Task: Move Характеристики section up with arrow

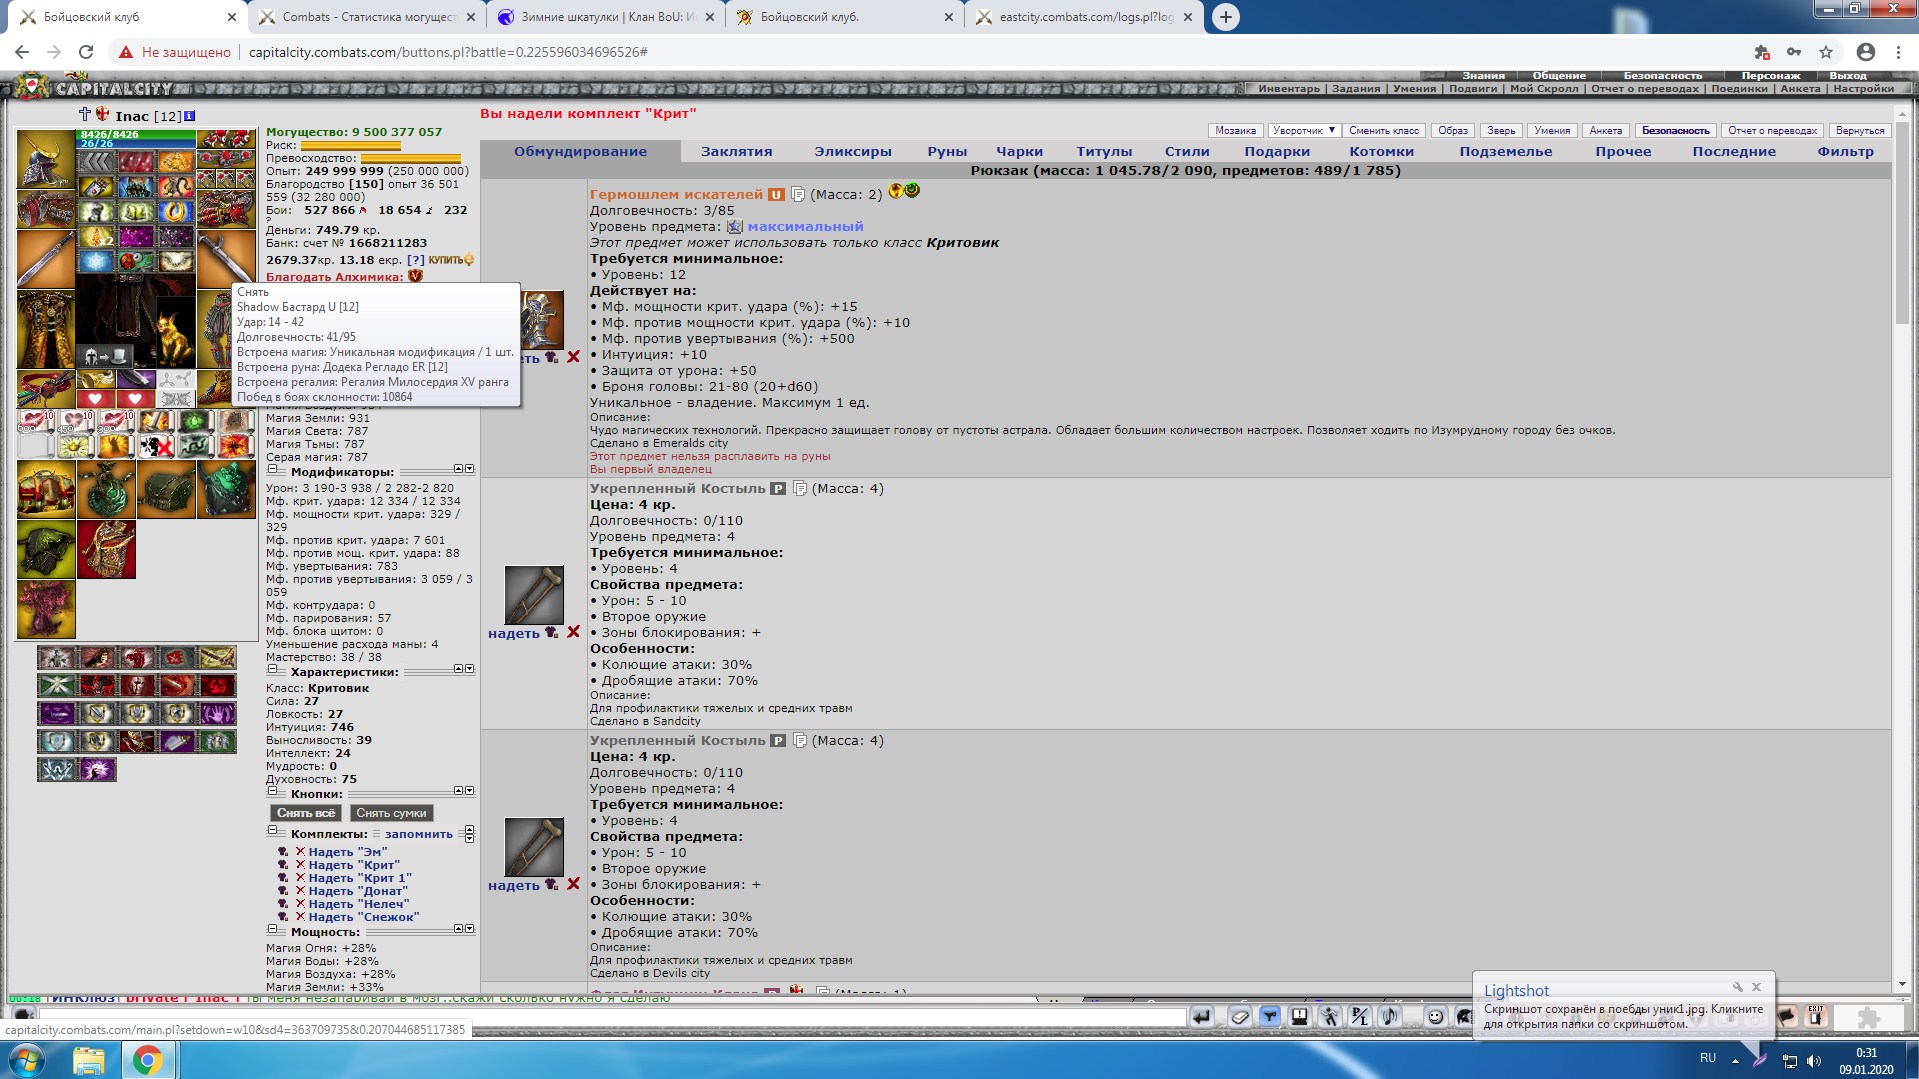Action: [458, 669]
